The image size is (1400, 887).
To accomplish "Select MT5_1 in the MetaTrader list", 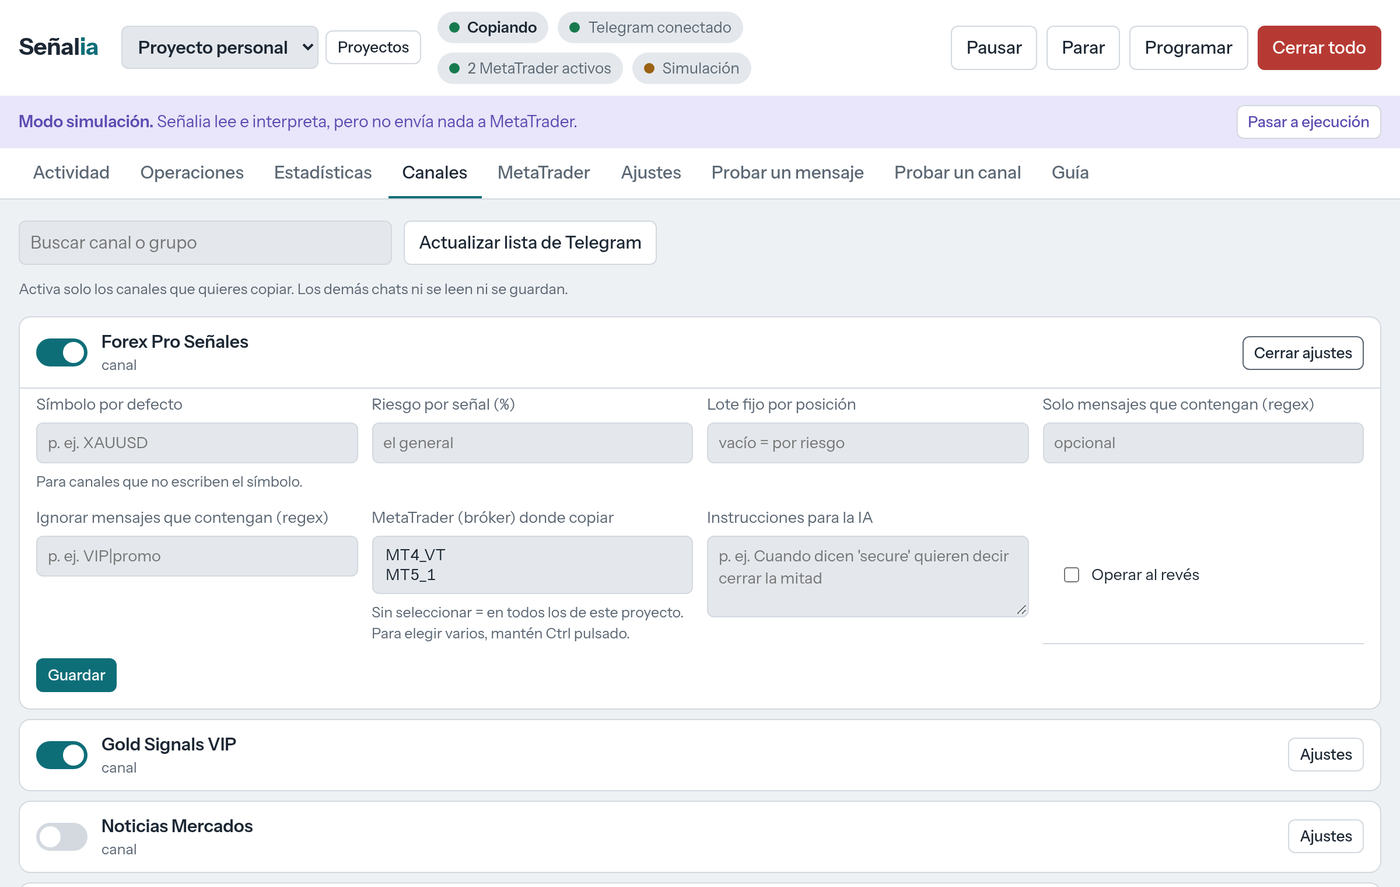I will 411,575.
